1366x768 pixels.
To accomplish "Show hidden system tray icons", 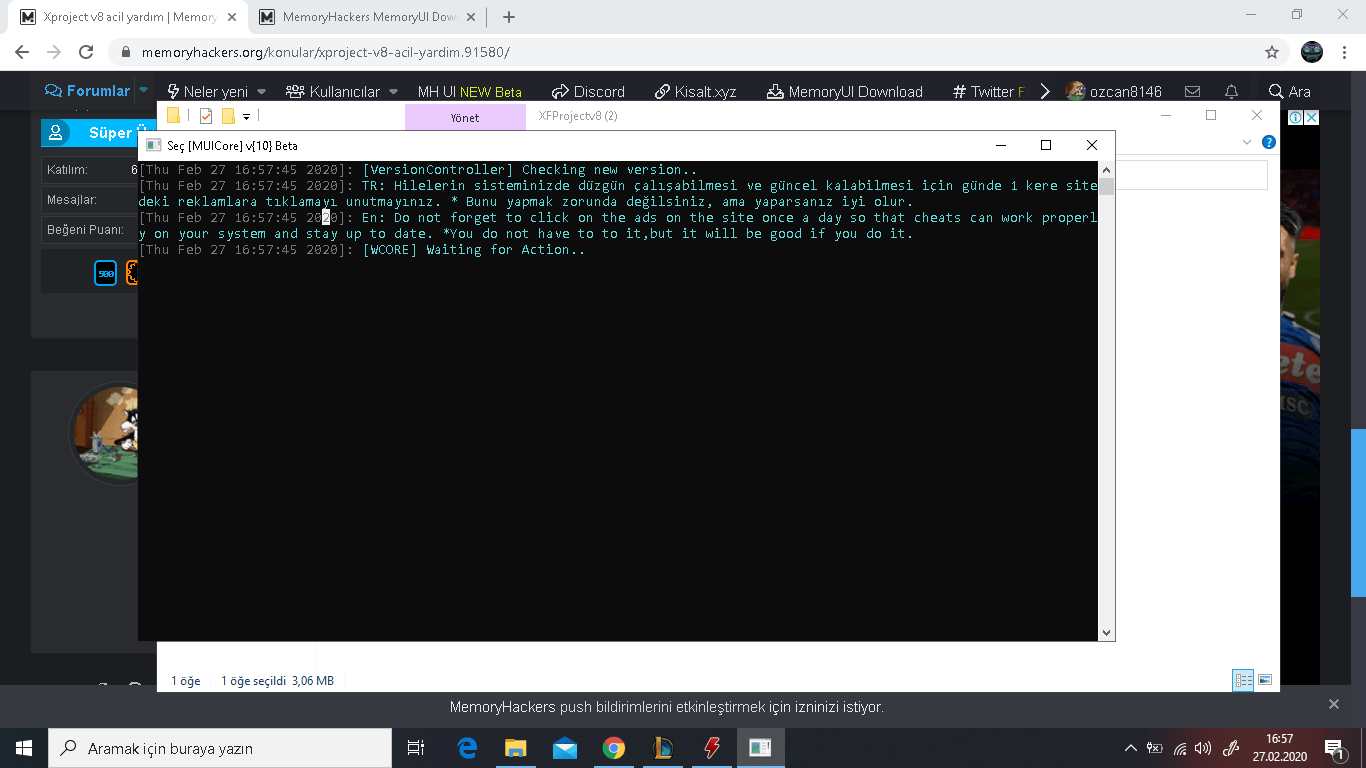I will pos(1131,748).
